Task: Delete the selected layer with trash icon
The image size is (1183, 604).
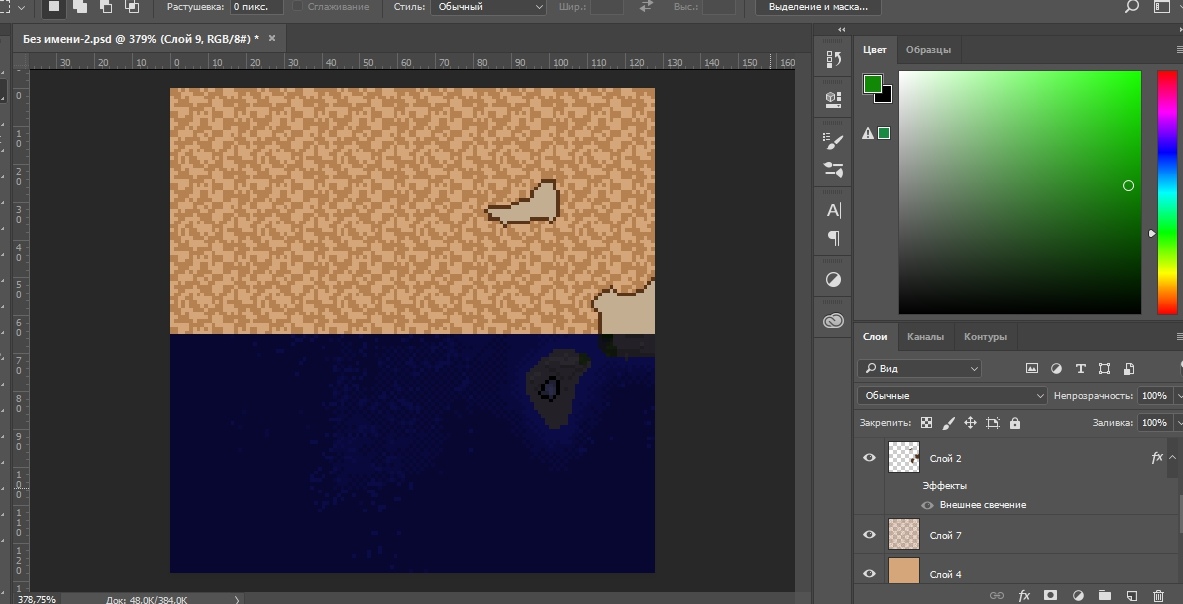Action: tap(1159, 596)
